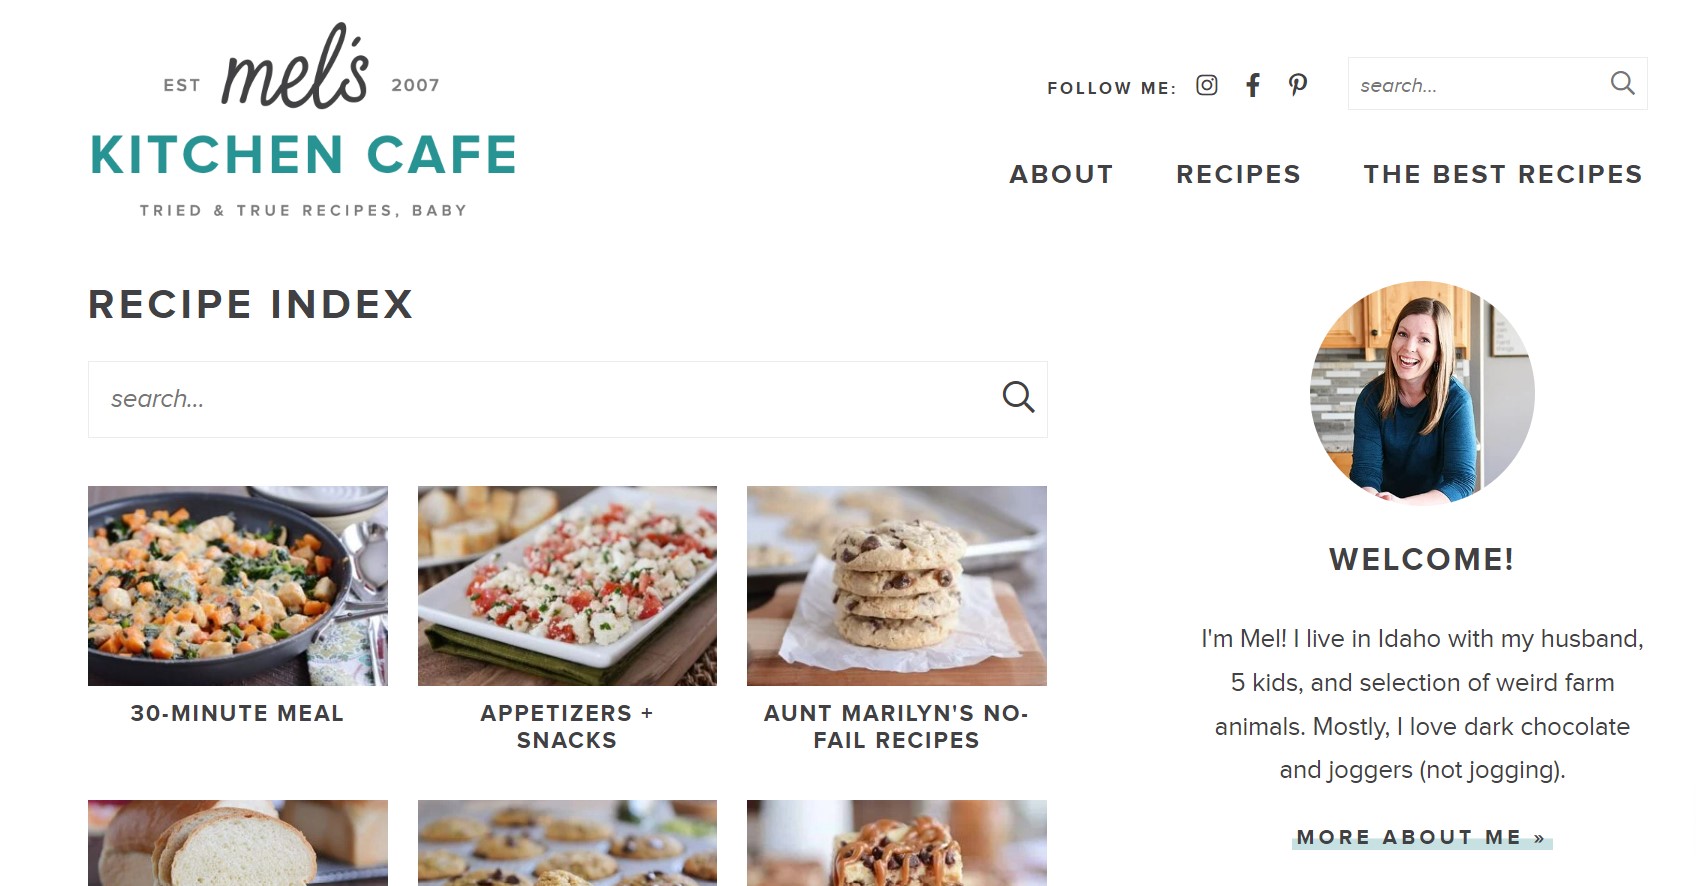The width and height of the screenshot is (1696, 886).
Task: Open Mel's Instagram profile icon
Action: tap(1206, 85)
